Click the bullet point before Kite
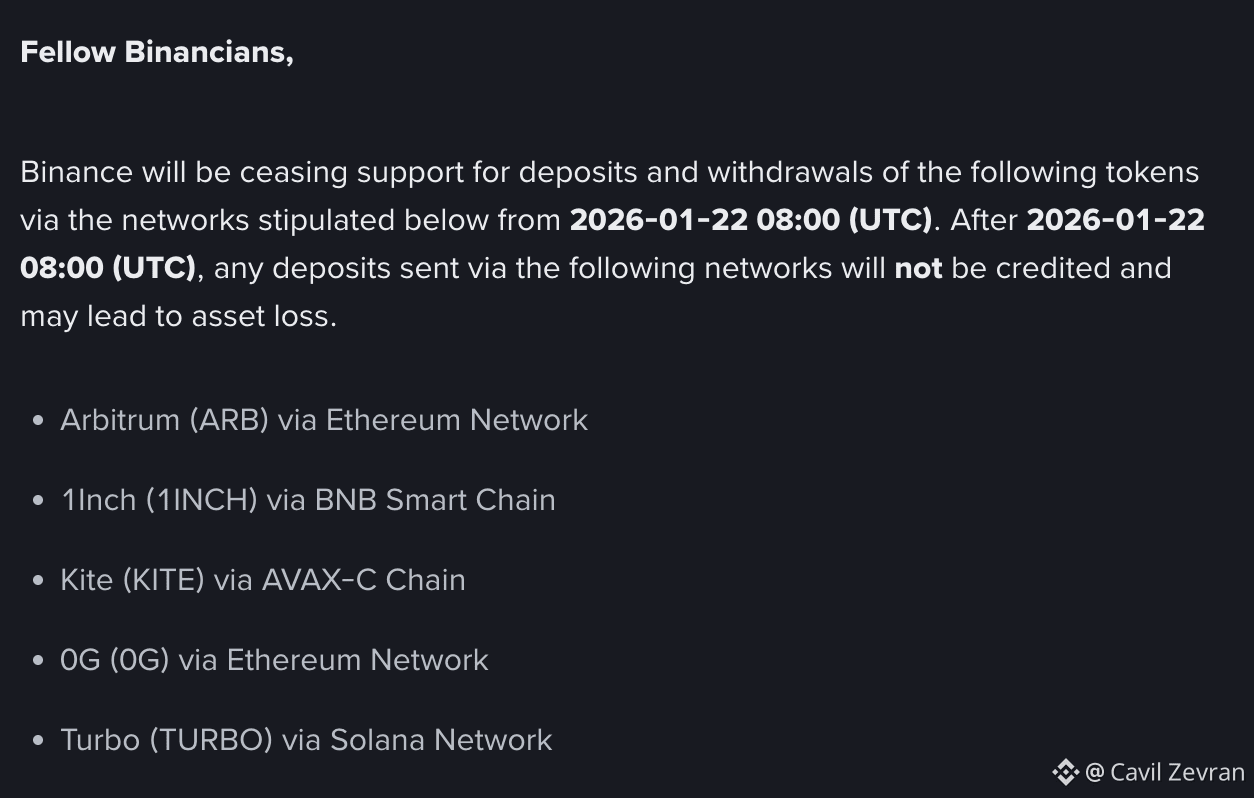1254x798 pixels. coord(38,581)
